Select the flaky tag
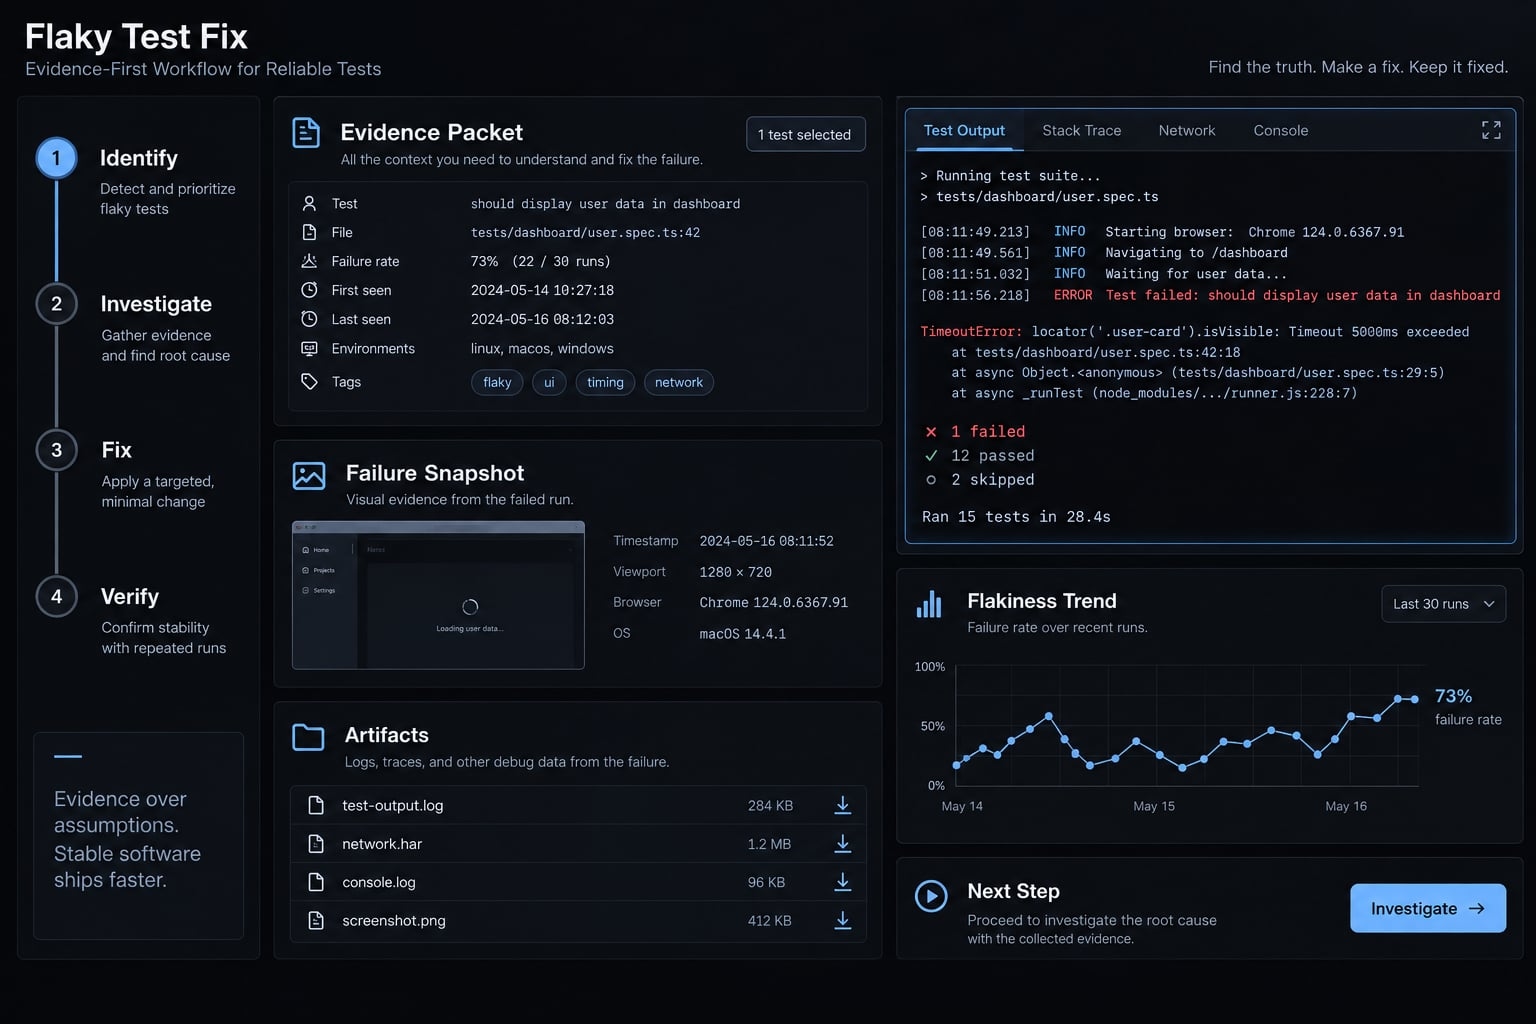The image size is (1536, 1024). click(x=497, y=382)
